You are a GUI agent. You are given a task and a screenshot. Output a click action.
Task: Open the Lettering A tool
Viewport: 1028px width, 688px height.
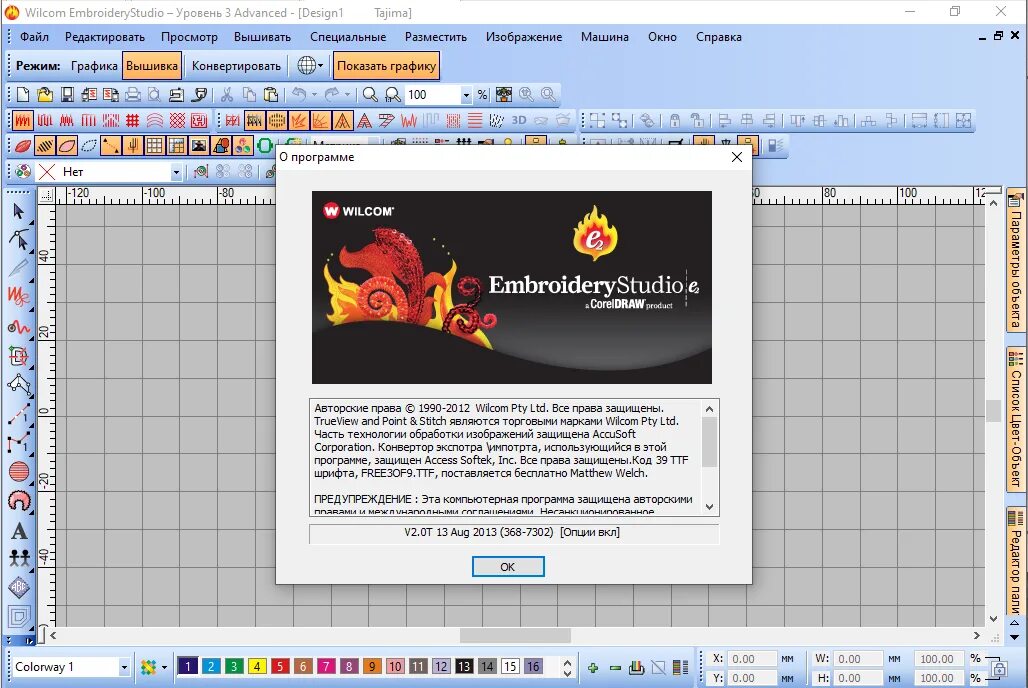coord(19,531)
